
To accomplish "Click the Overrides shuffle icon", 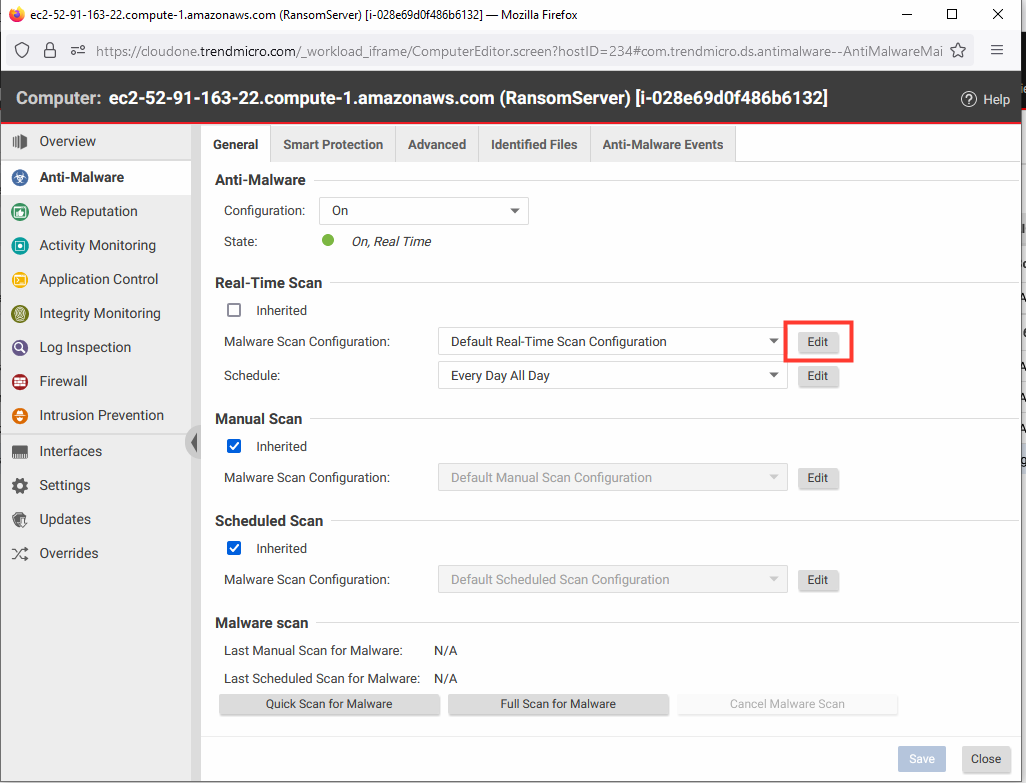I will tap(20, 553).
